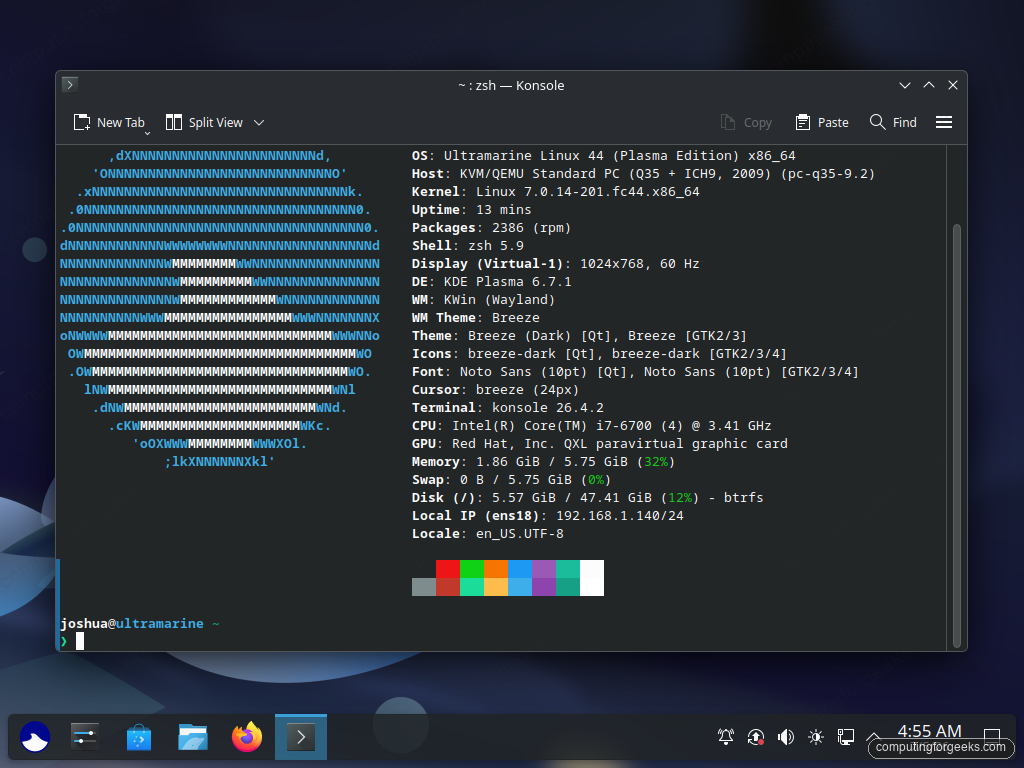1024x768 pixels.
Task: Open the brightness tray icon
Action: [x=816, y=737]
